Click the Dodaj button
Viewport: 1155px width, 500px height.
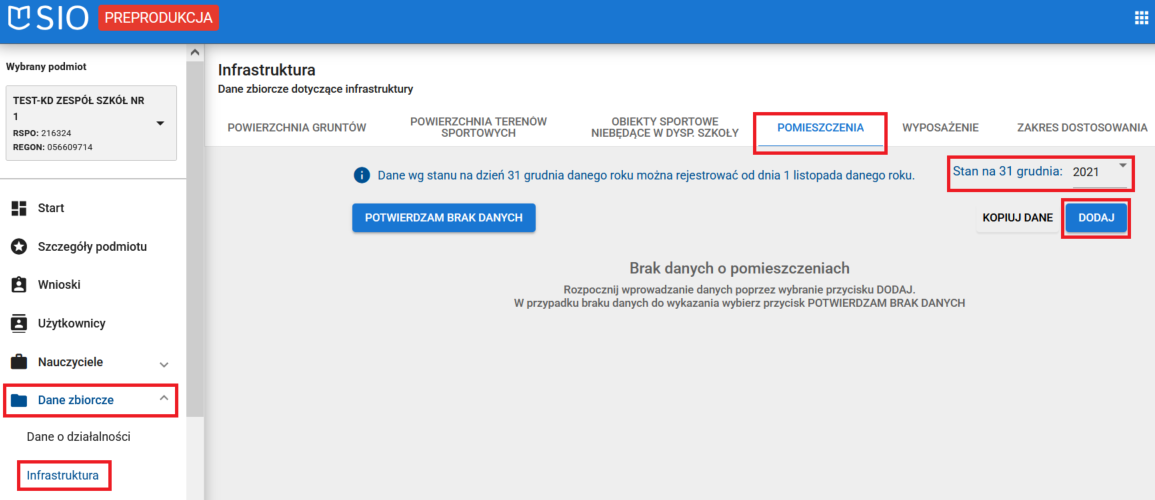1096,218
